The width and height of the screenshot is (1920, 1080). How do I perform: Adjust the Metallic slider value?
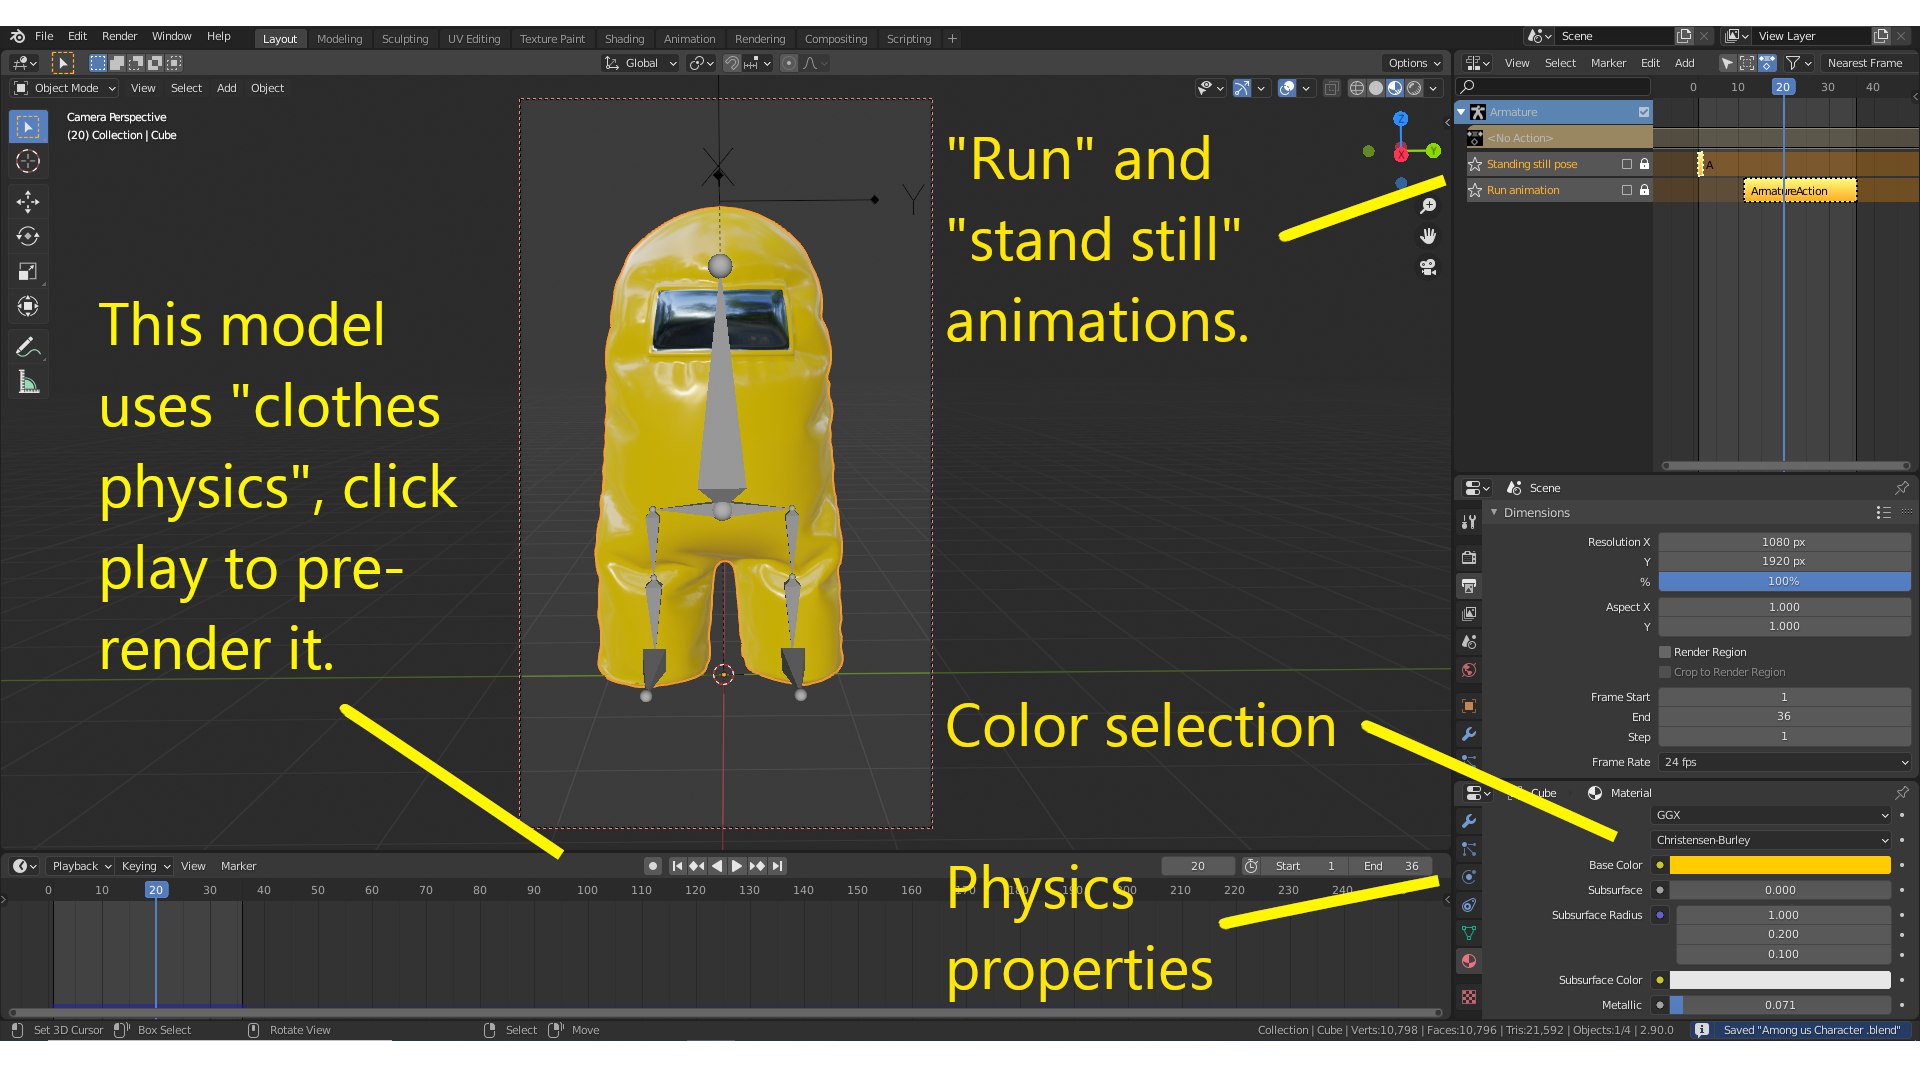[x=1780, y=1005]
